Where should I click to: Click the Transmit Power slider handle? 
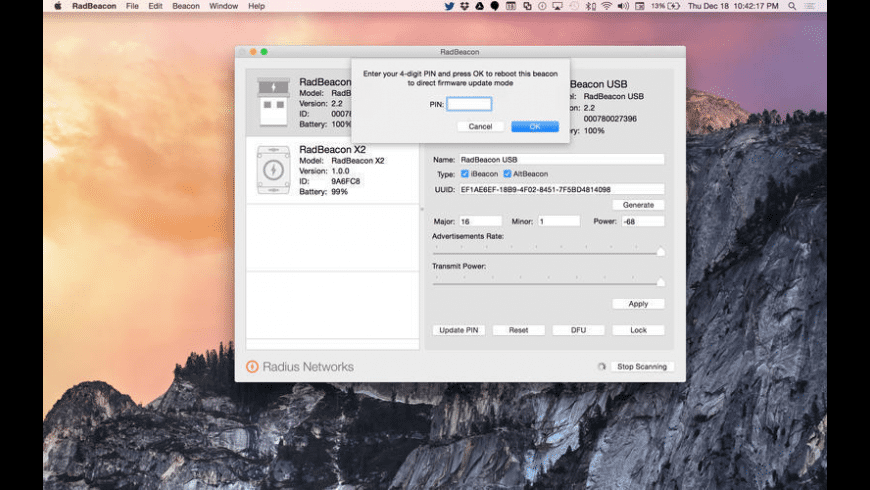pos(660,283)
